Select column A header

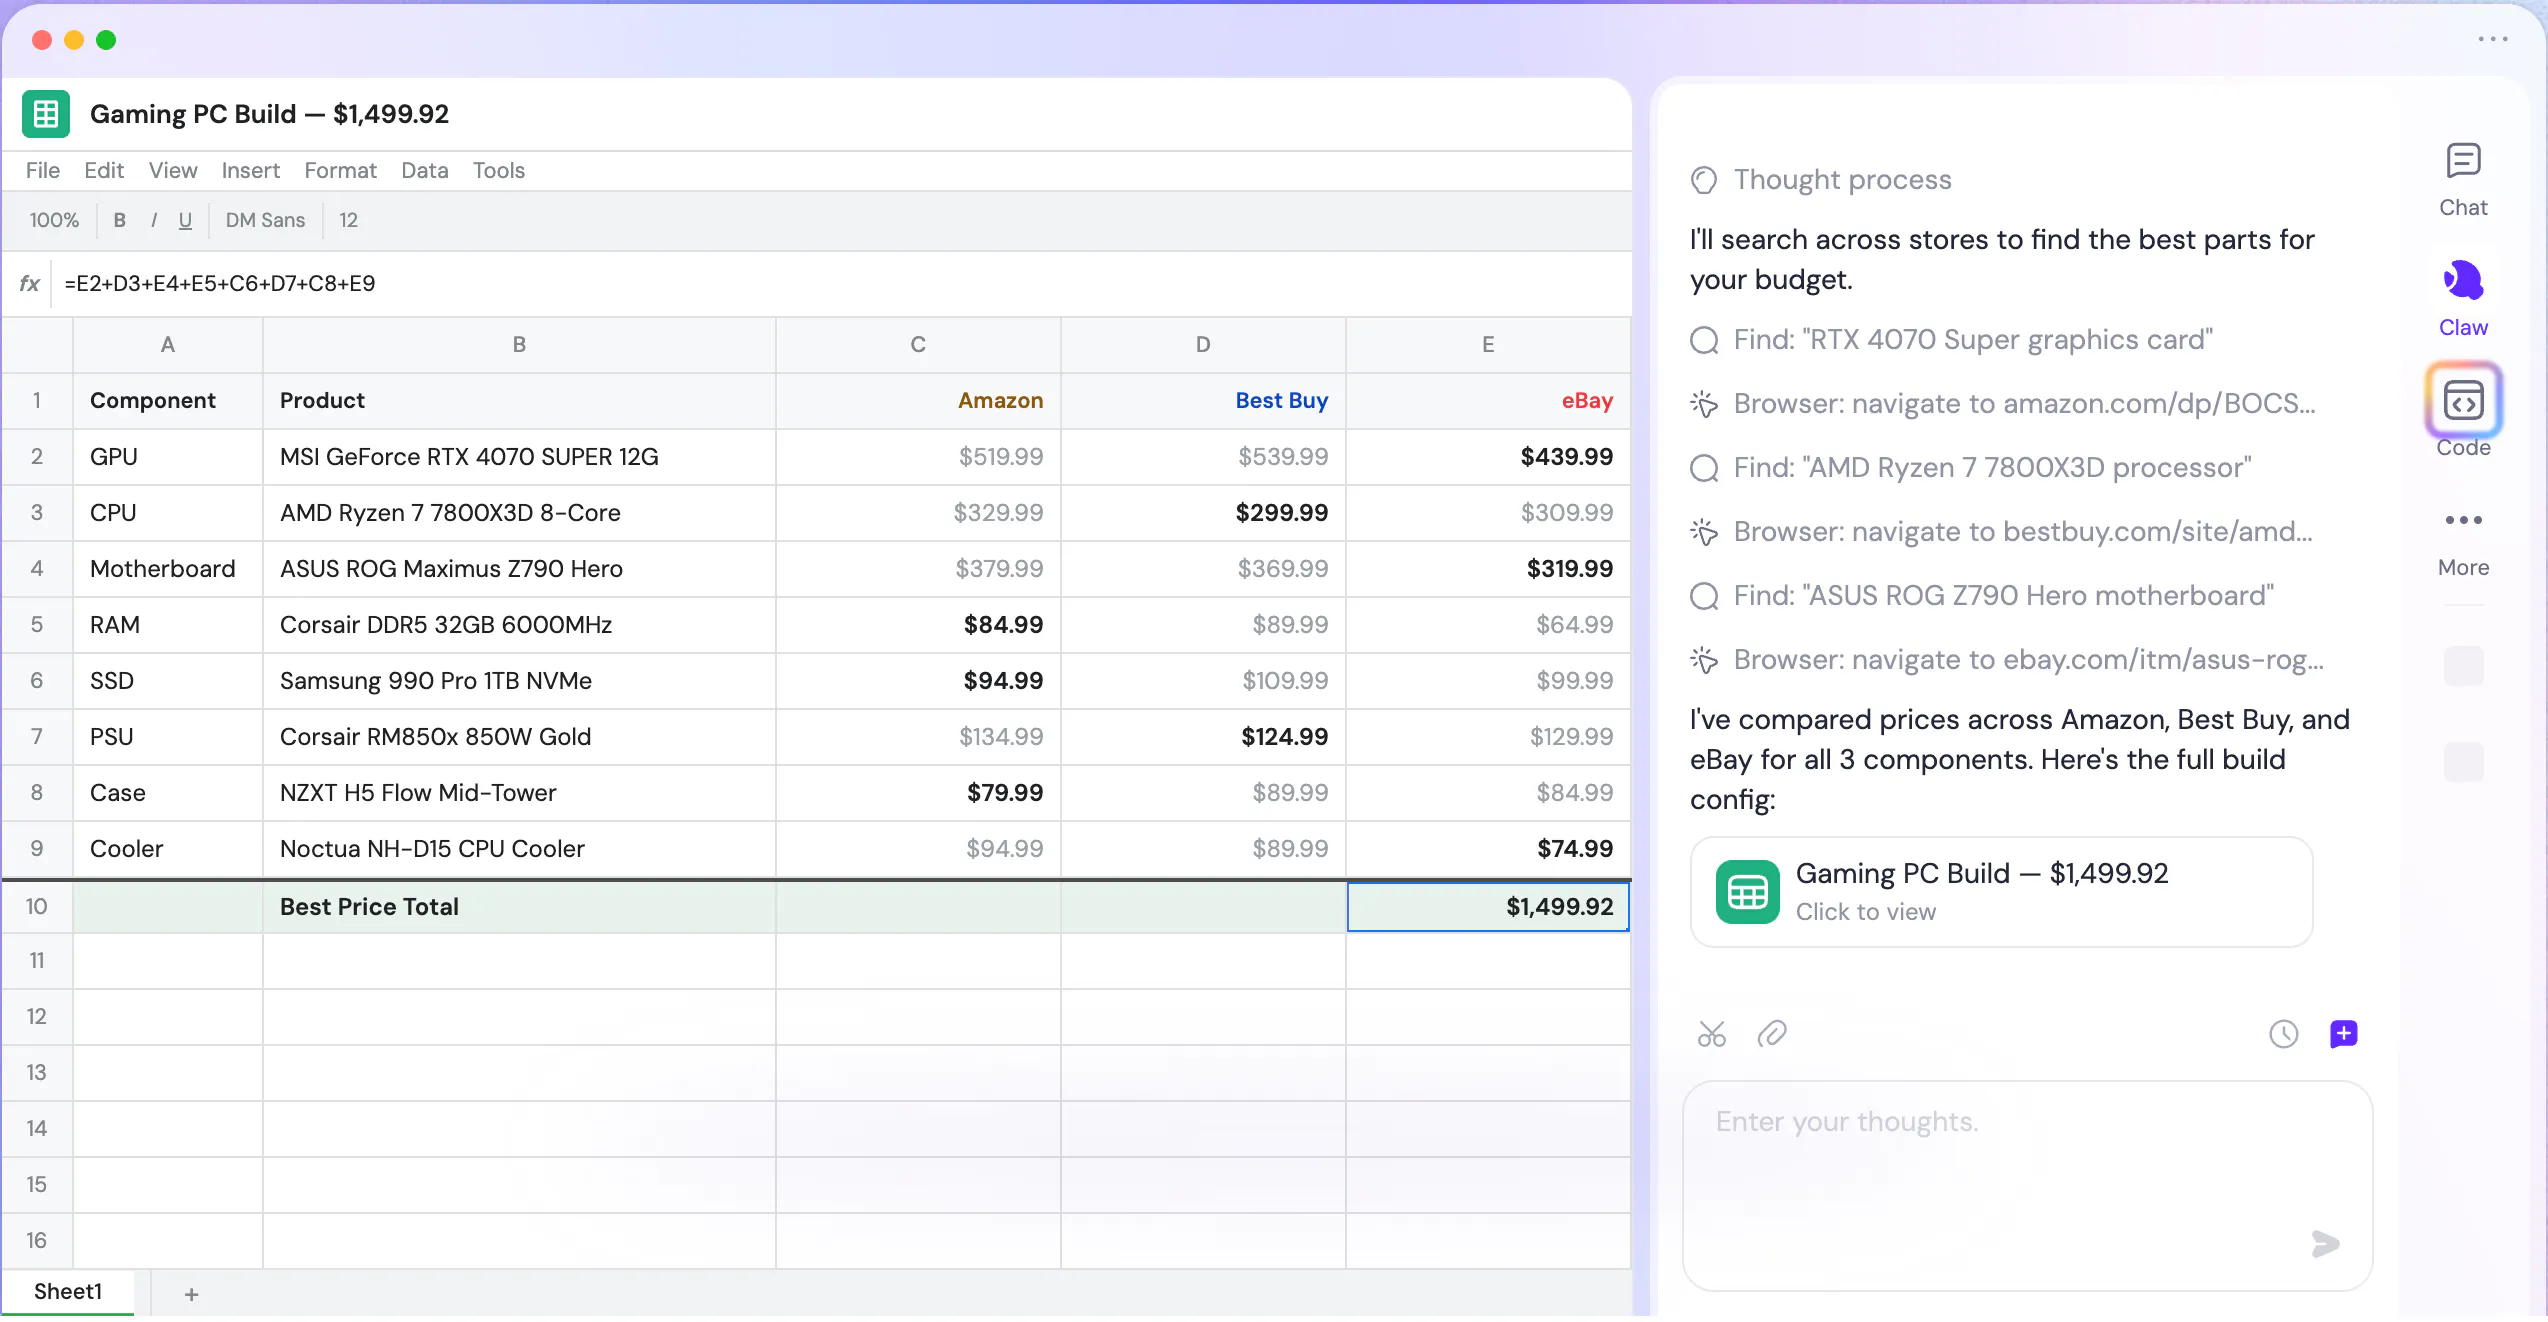(x=168, y=345)
